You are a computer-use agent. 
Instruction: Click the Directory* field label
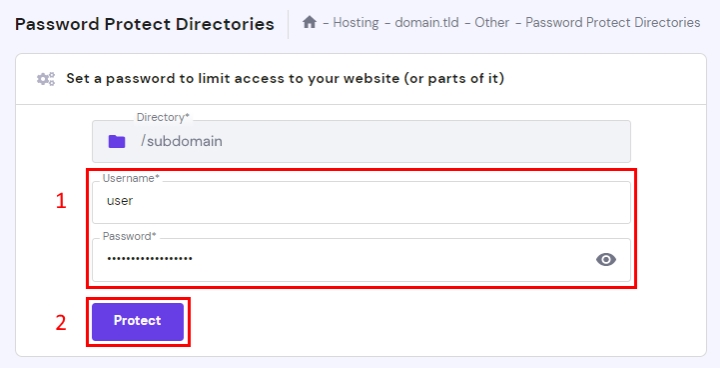(x=163, y=117)
